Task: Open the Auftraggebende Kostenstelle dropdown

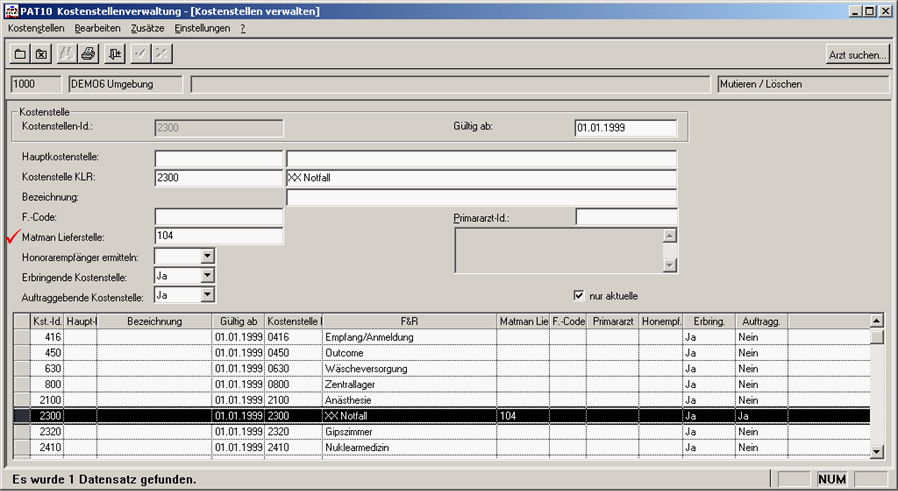Action: tap(207, 295)
